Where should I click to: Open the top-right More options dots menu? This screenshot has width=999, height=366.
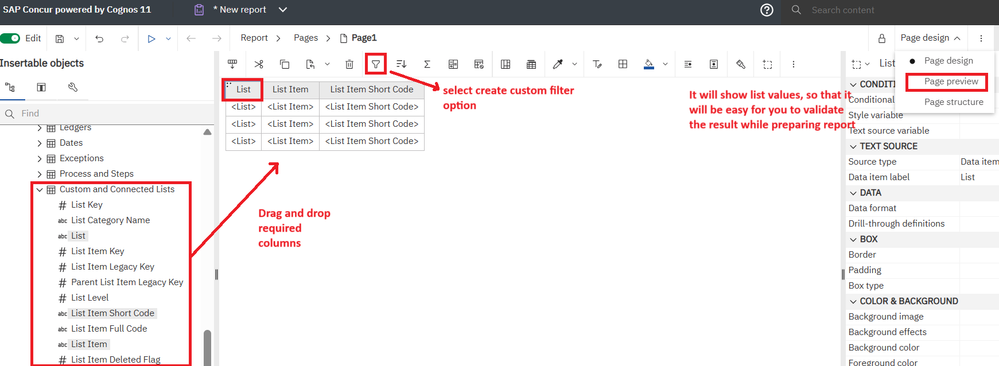(x=981, y=38)
